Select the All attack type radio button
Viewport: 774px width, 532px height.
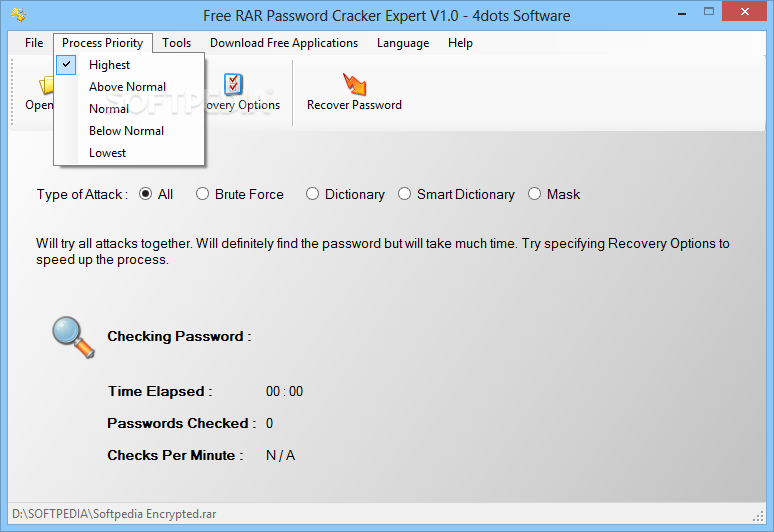[x=145, y=194]
